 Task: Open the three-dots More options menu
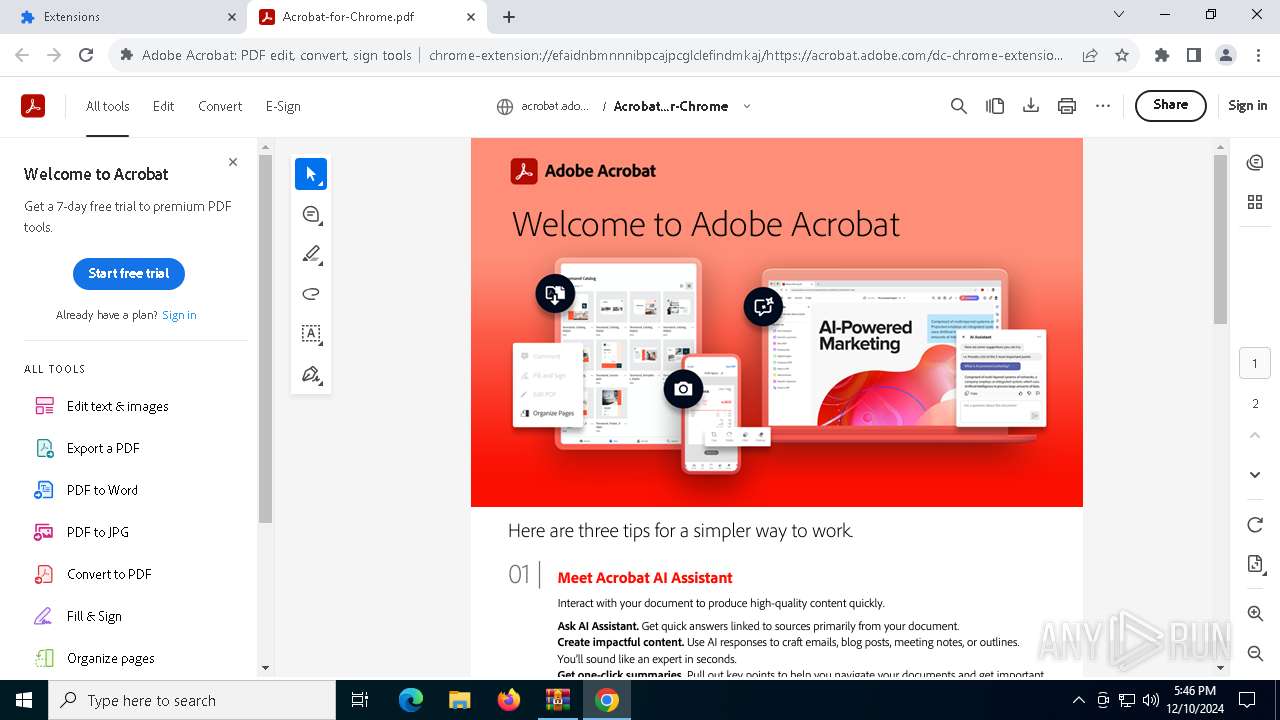(1103, 106)
